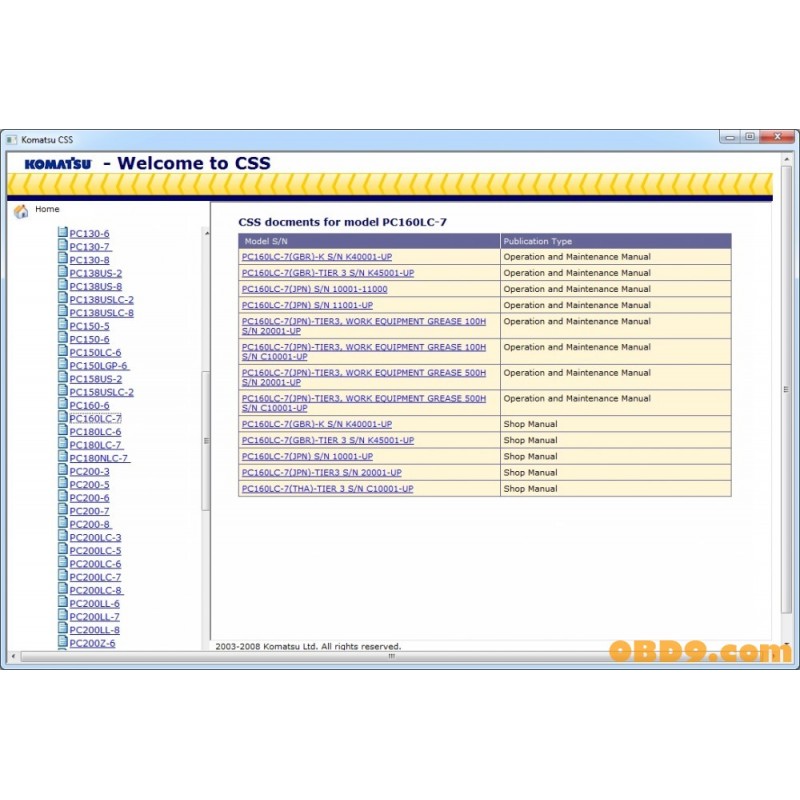
Task: Click the main window scroll-up arrow
Action: pyautogui.click(x=786, y=160)
